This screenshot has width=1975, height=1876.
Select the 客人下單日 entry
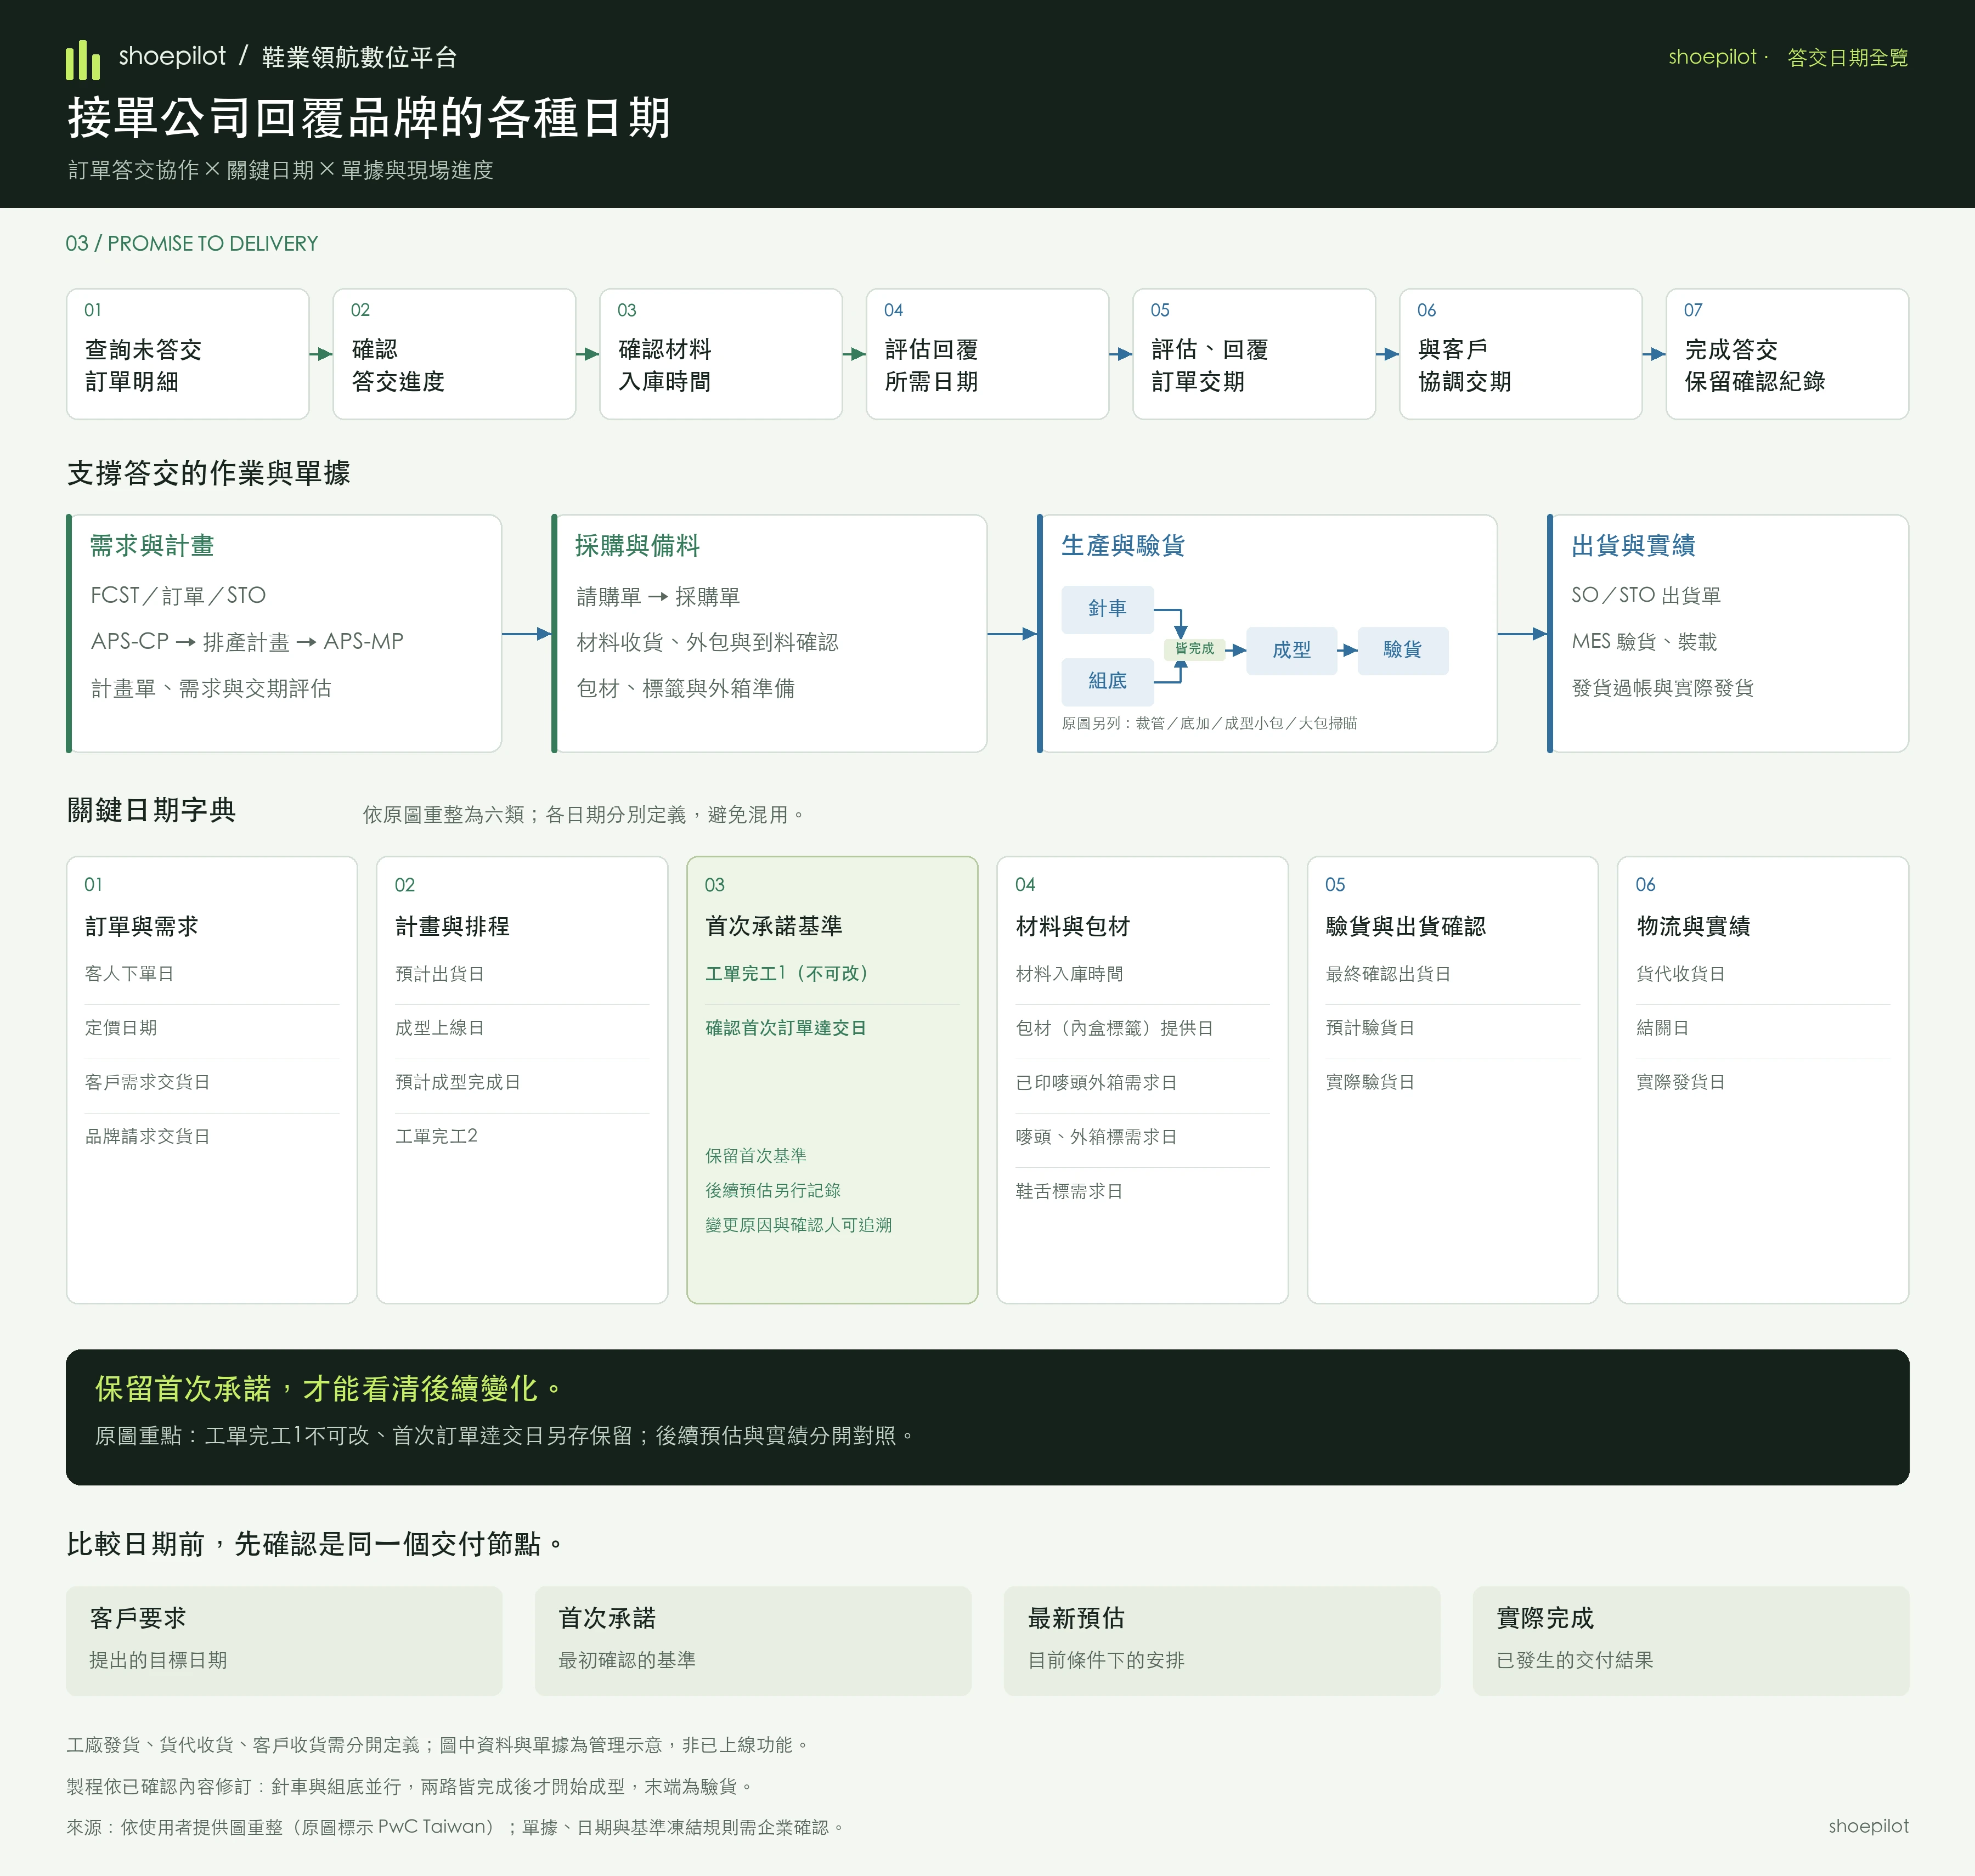[x=129, y=974]
